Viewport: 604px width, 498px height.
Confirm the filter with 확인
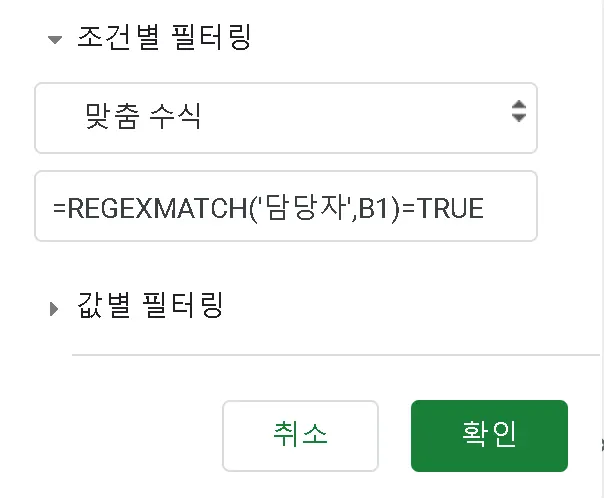click(x=489, y=435)
